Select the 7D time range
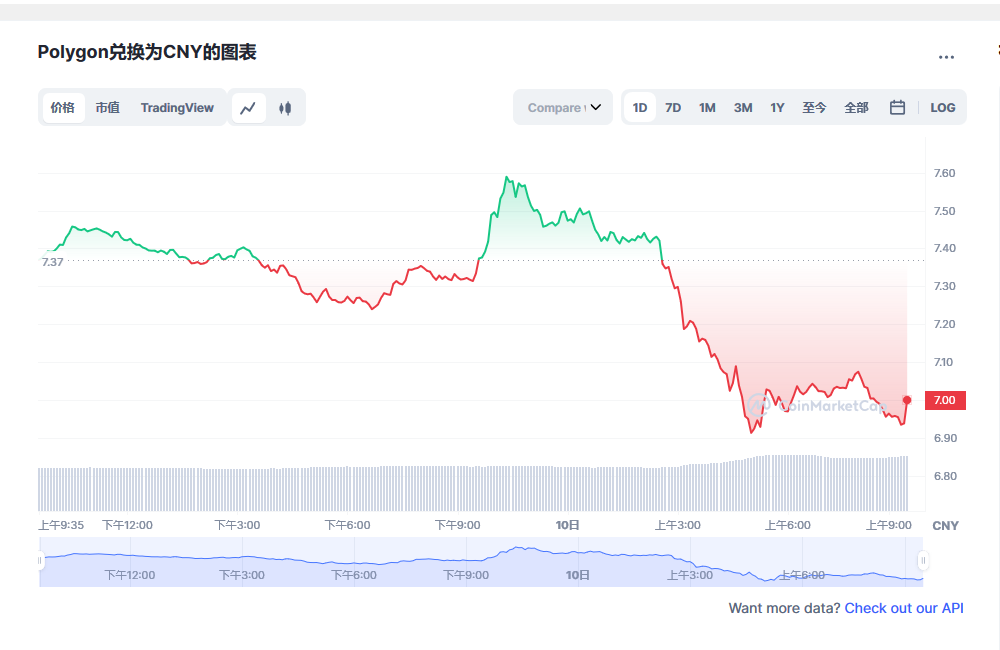 point(673,108)
